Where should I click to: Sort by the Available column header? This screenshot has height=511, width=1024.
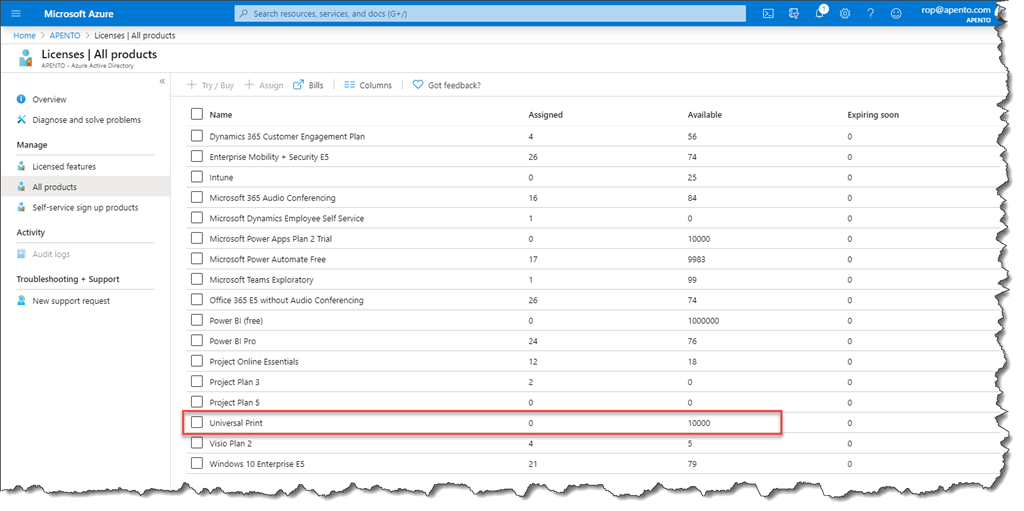pyautogui.click(x=705, y=115)
